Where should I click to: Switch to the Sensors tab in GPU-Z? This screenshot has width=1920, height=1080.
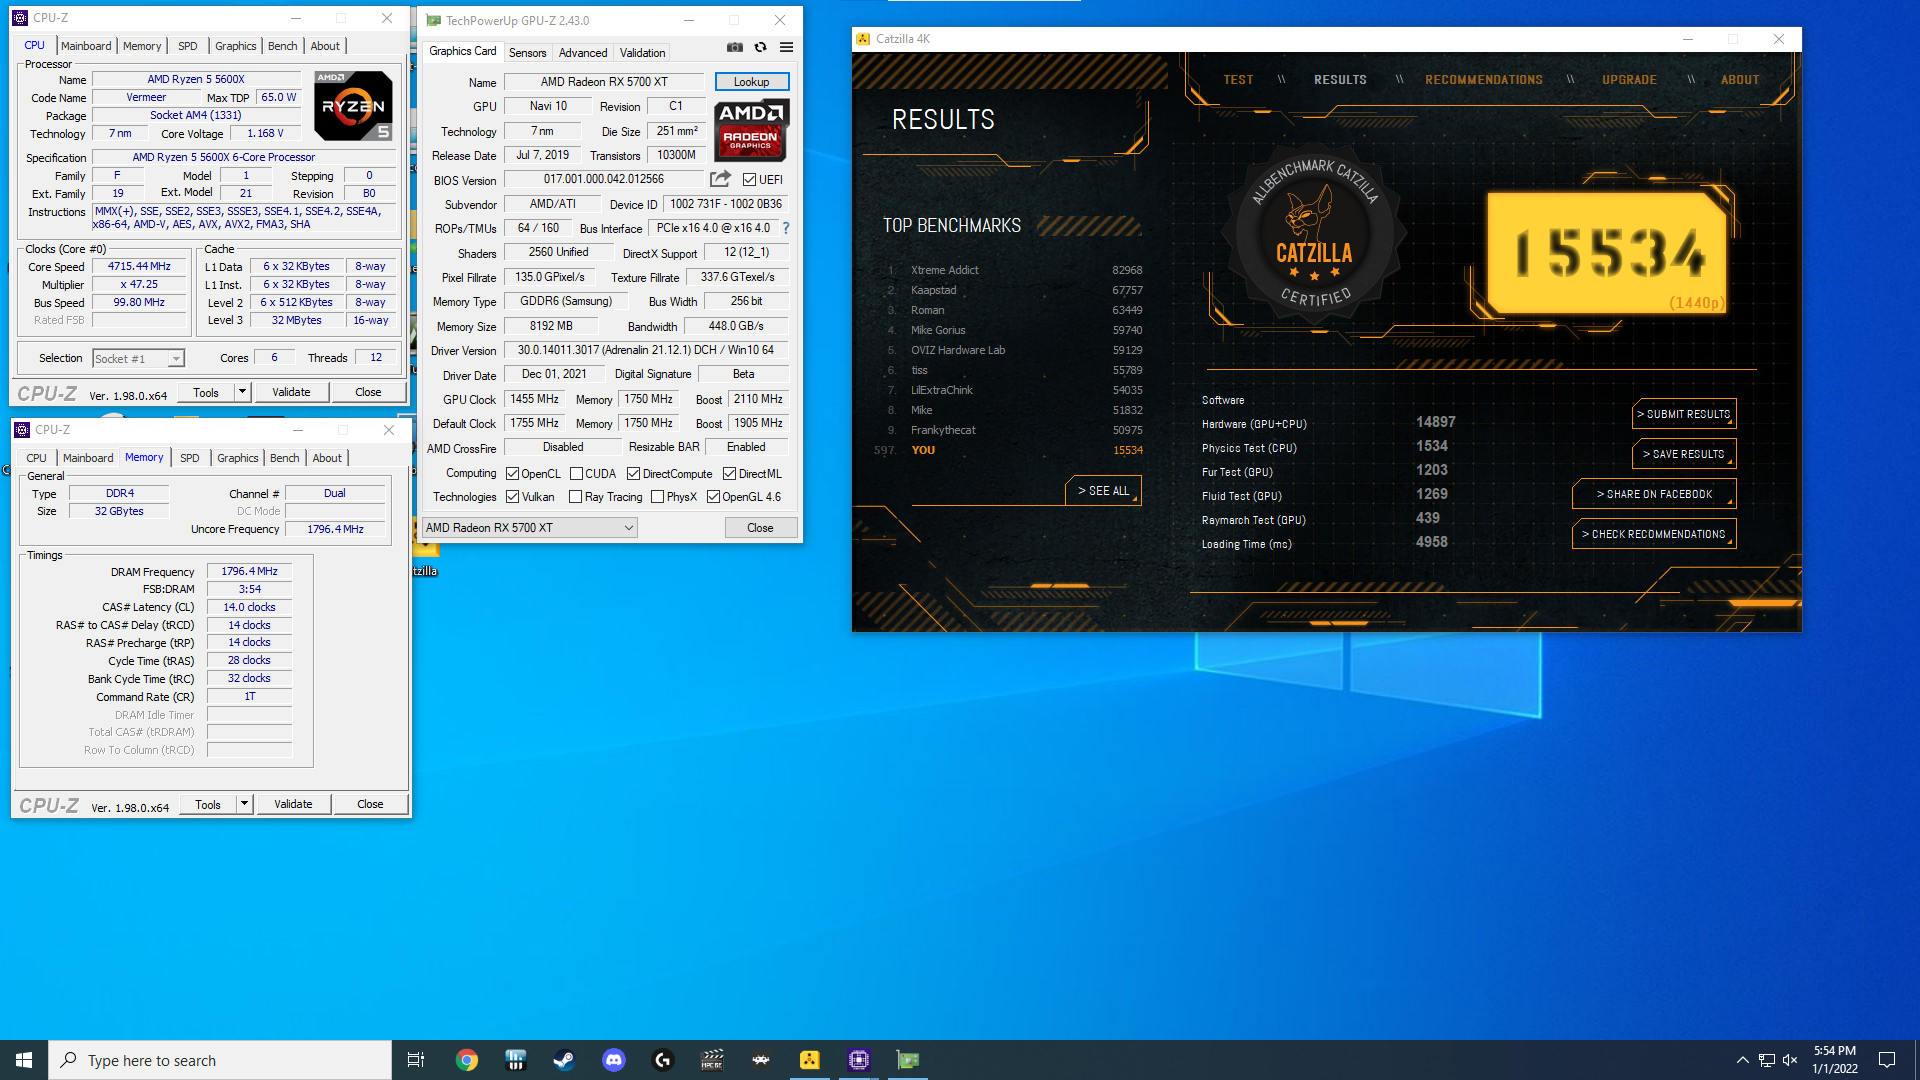[527, 53]
